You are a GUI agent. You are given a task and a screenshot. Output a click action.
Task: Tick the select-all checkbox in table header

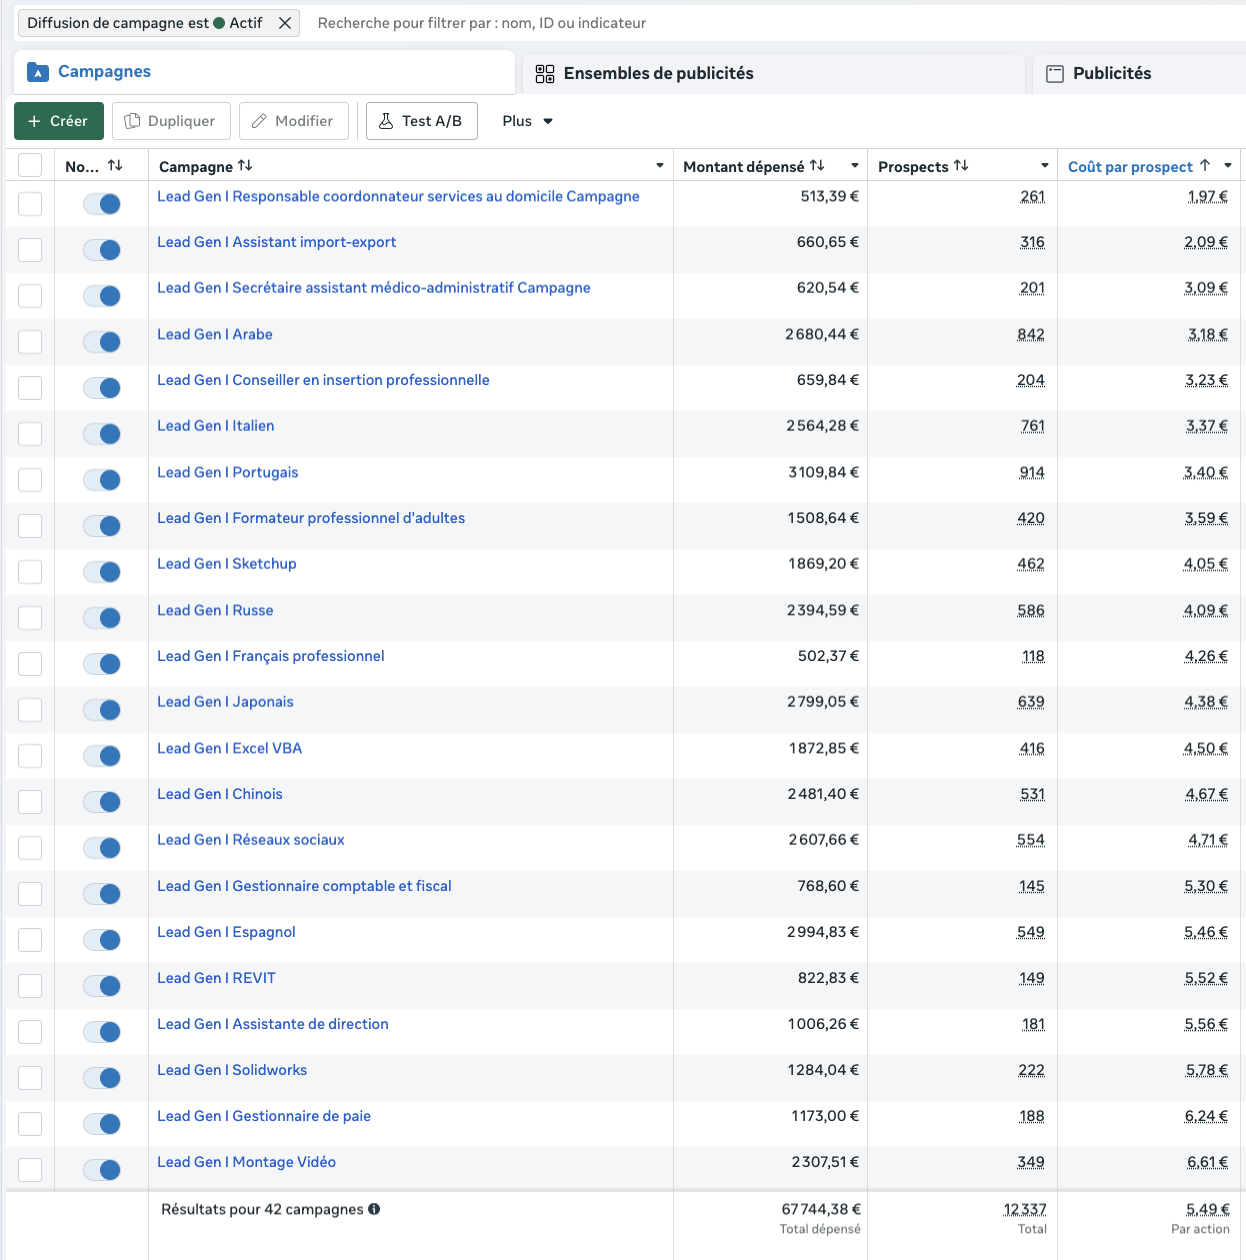(x=30, y=165)
